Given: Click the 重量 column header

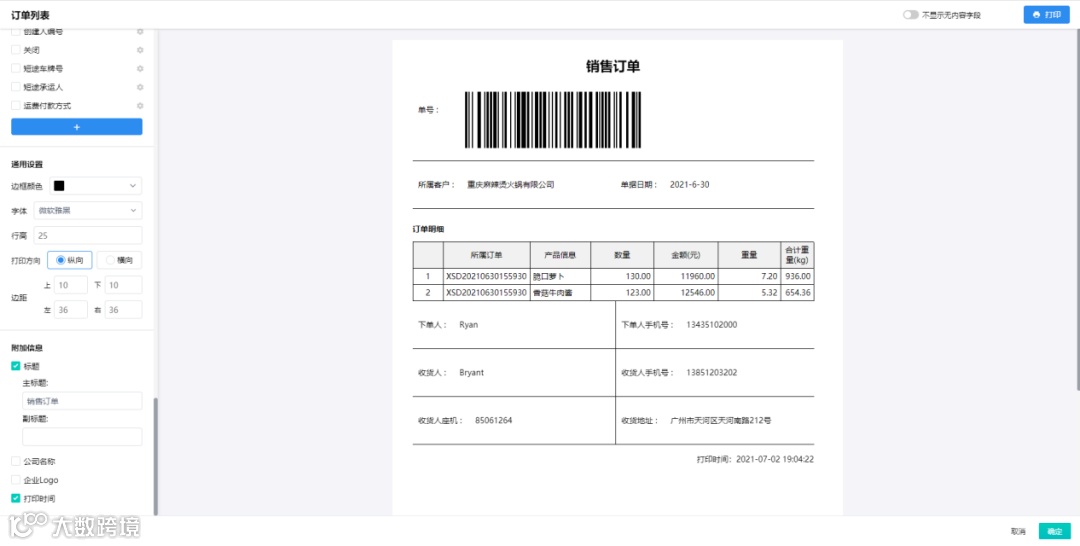Looking at the screenshot, I should click(749, 255).
